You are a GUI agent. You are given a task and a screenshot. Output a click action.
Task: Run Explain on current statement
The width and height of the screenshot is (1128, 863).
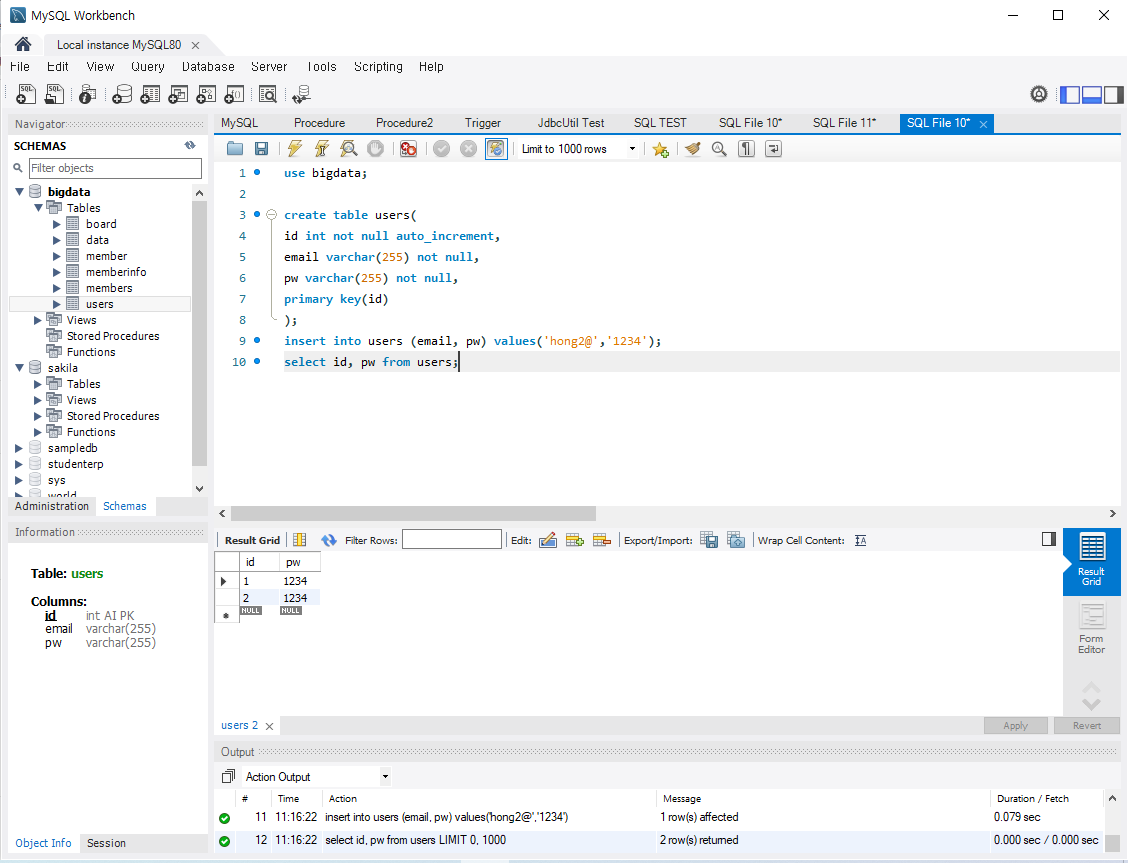tap(349, 149)
